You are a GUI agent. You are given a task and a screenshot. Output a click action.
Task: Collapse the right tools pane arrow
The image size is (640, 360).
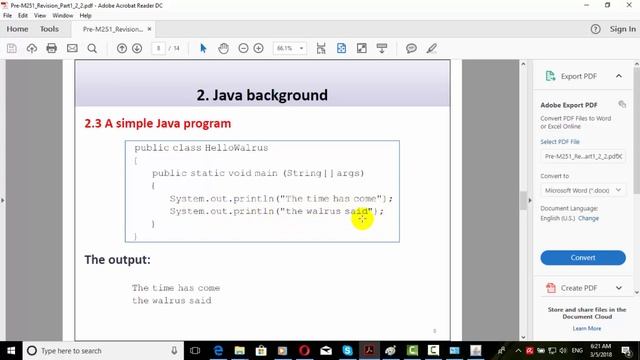[x=530, y=200]
